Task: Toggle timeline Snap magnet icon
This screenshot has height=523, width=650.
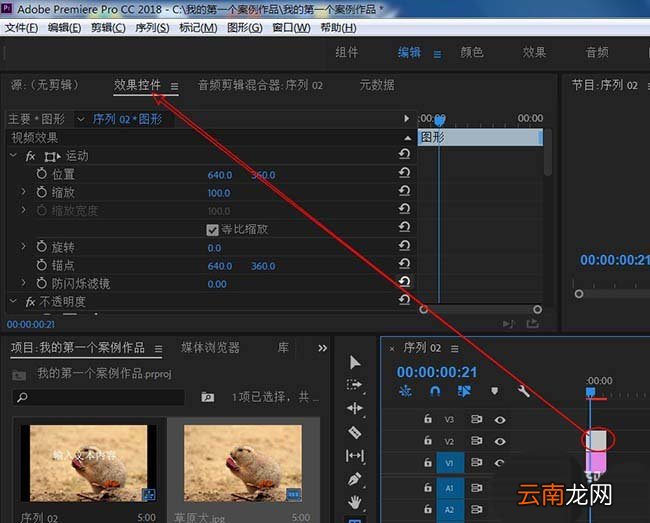Action: pyautogui.click(x=434, y=391)
